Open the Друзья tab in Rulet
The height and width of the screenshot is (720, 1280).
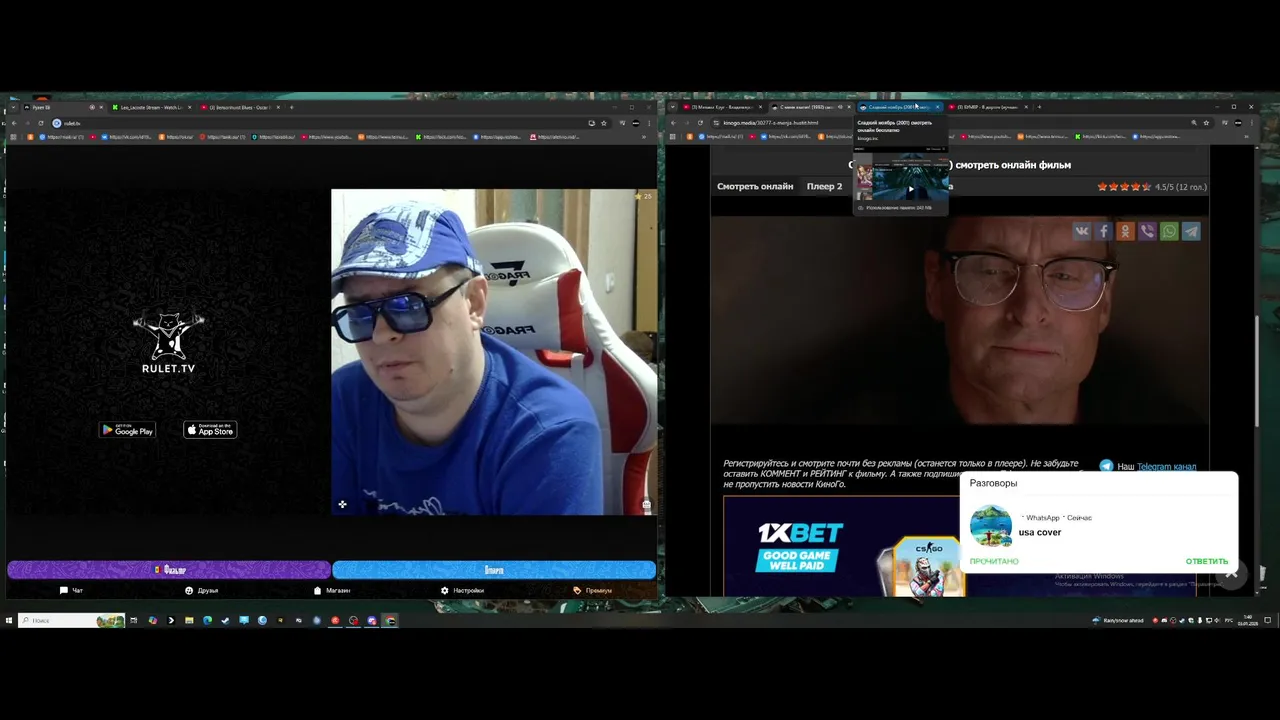tap(201, 591)
